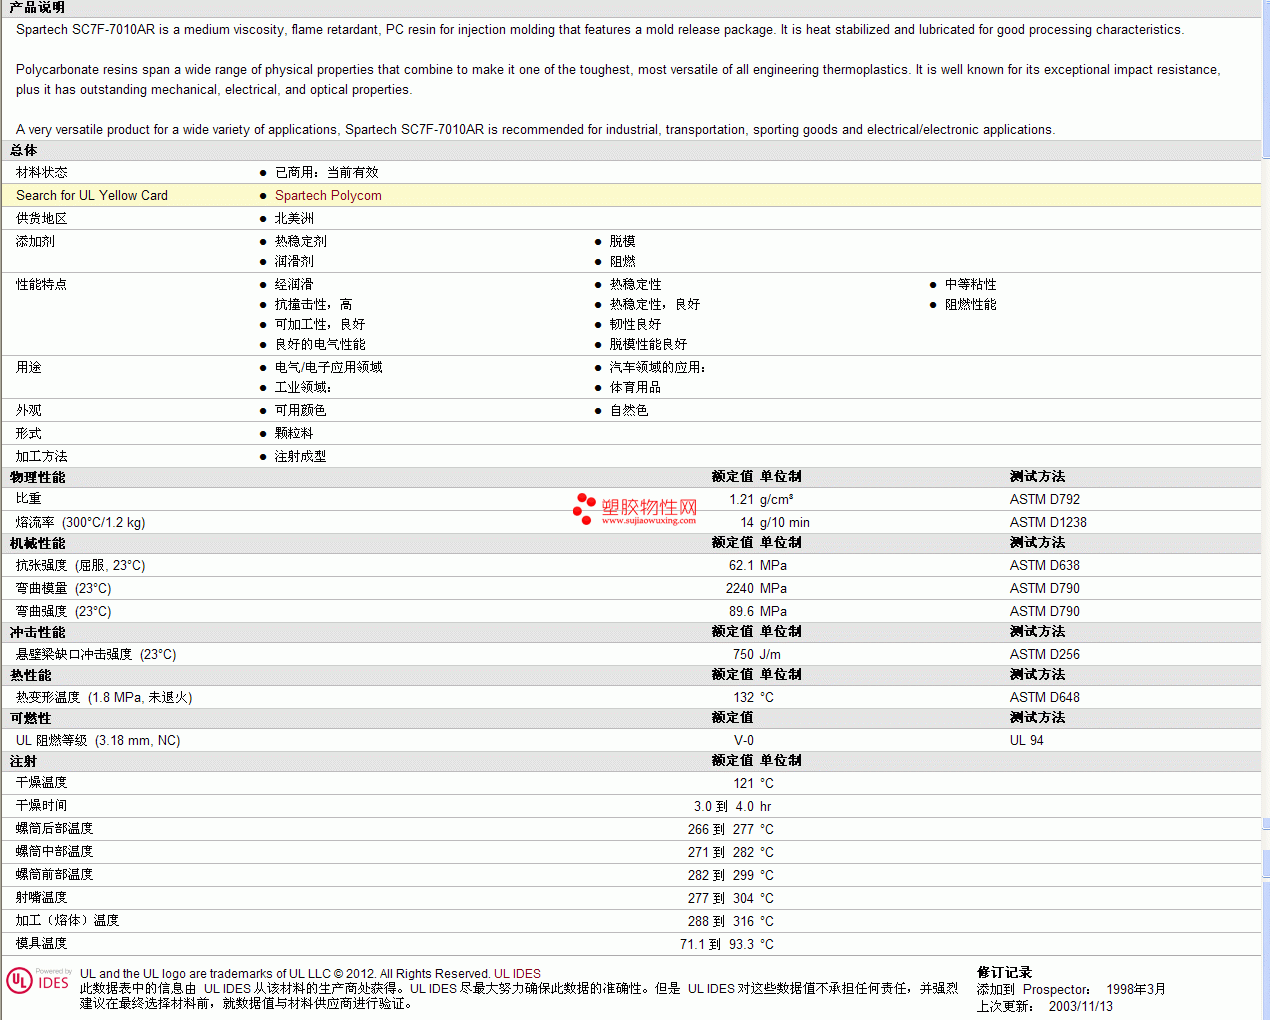Select the '热稳定剂' additive entry
Viewport: 1270px width, 1020px height.
click(301, 241)
